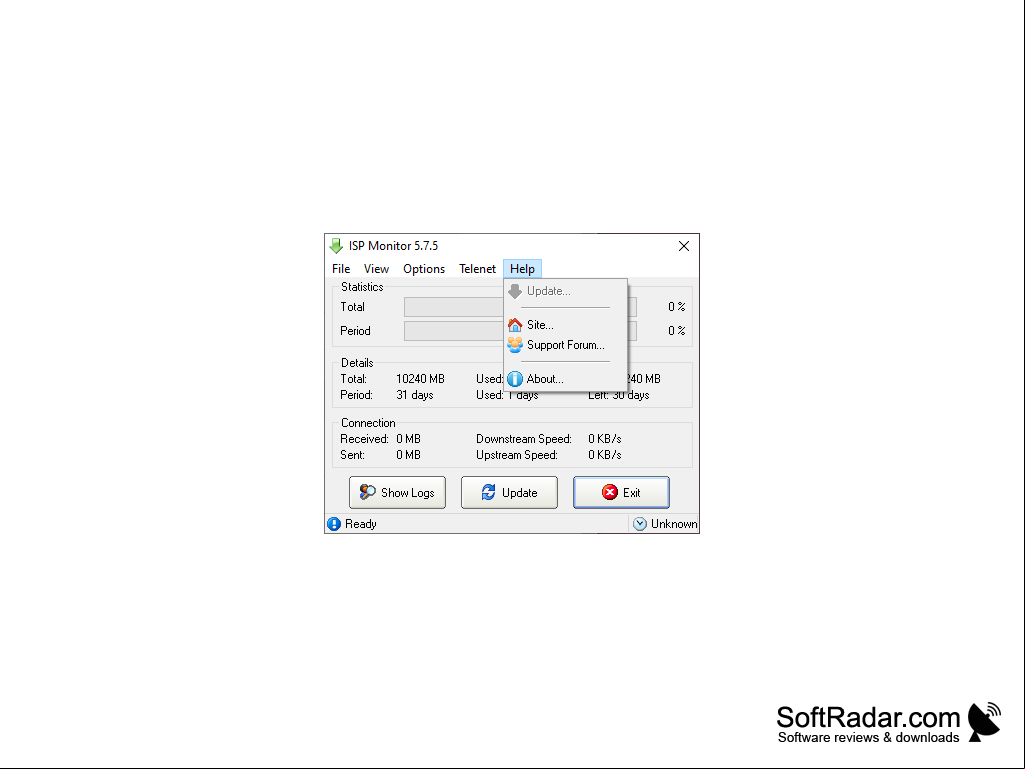This screenshot has width=1025, height=769.
Task: Close the open Help menu
Action: click(522, 269)
